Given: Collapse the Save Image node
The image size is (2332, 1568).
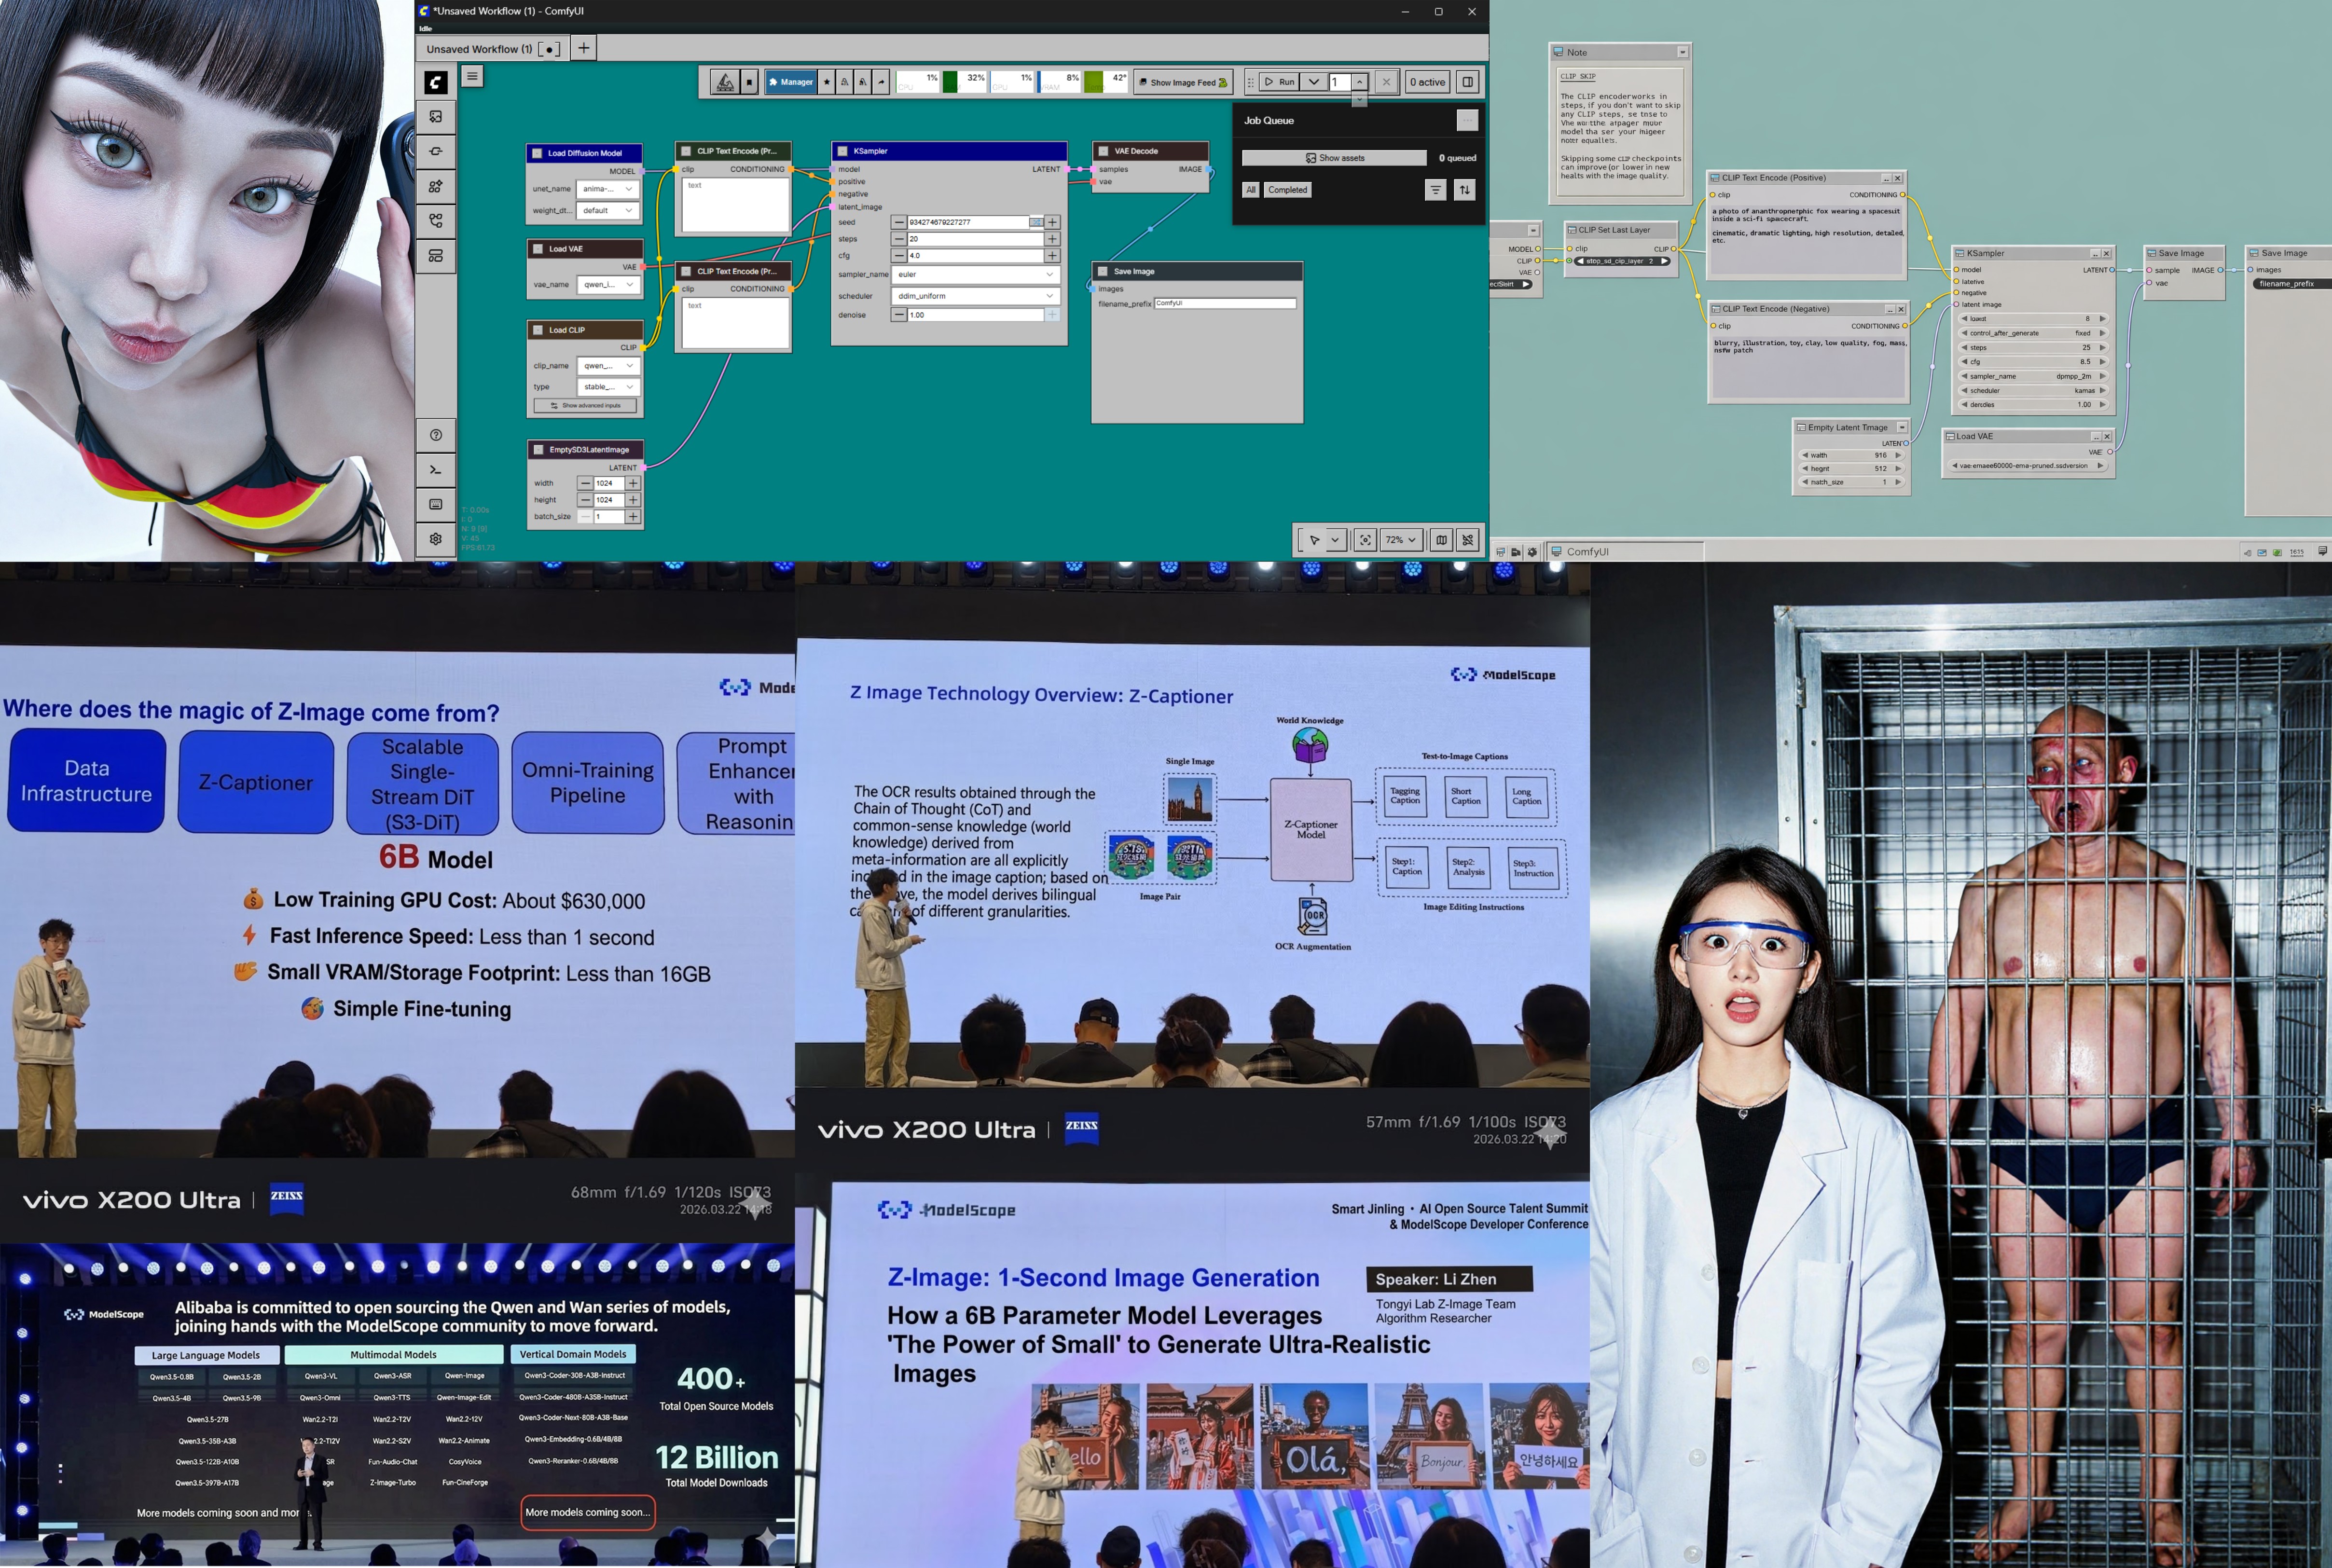Looking at the screenshot, I should pos(1103,271).
